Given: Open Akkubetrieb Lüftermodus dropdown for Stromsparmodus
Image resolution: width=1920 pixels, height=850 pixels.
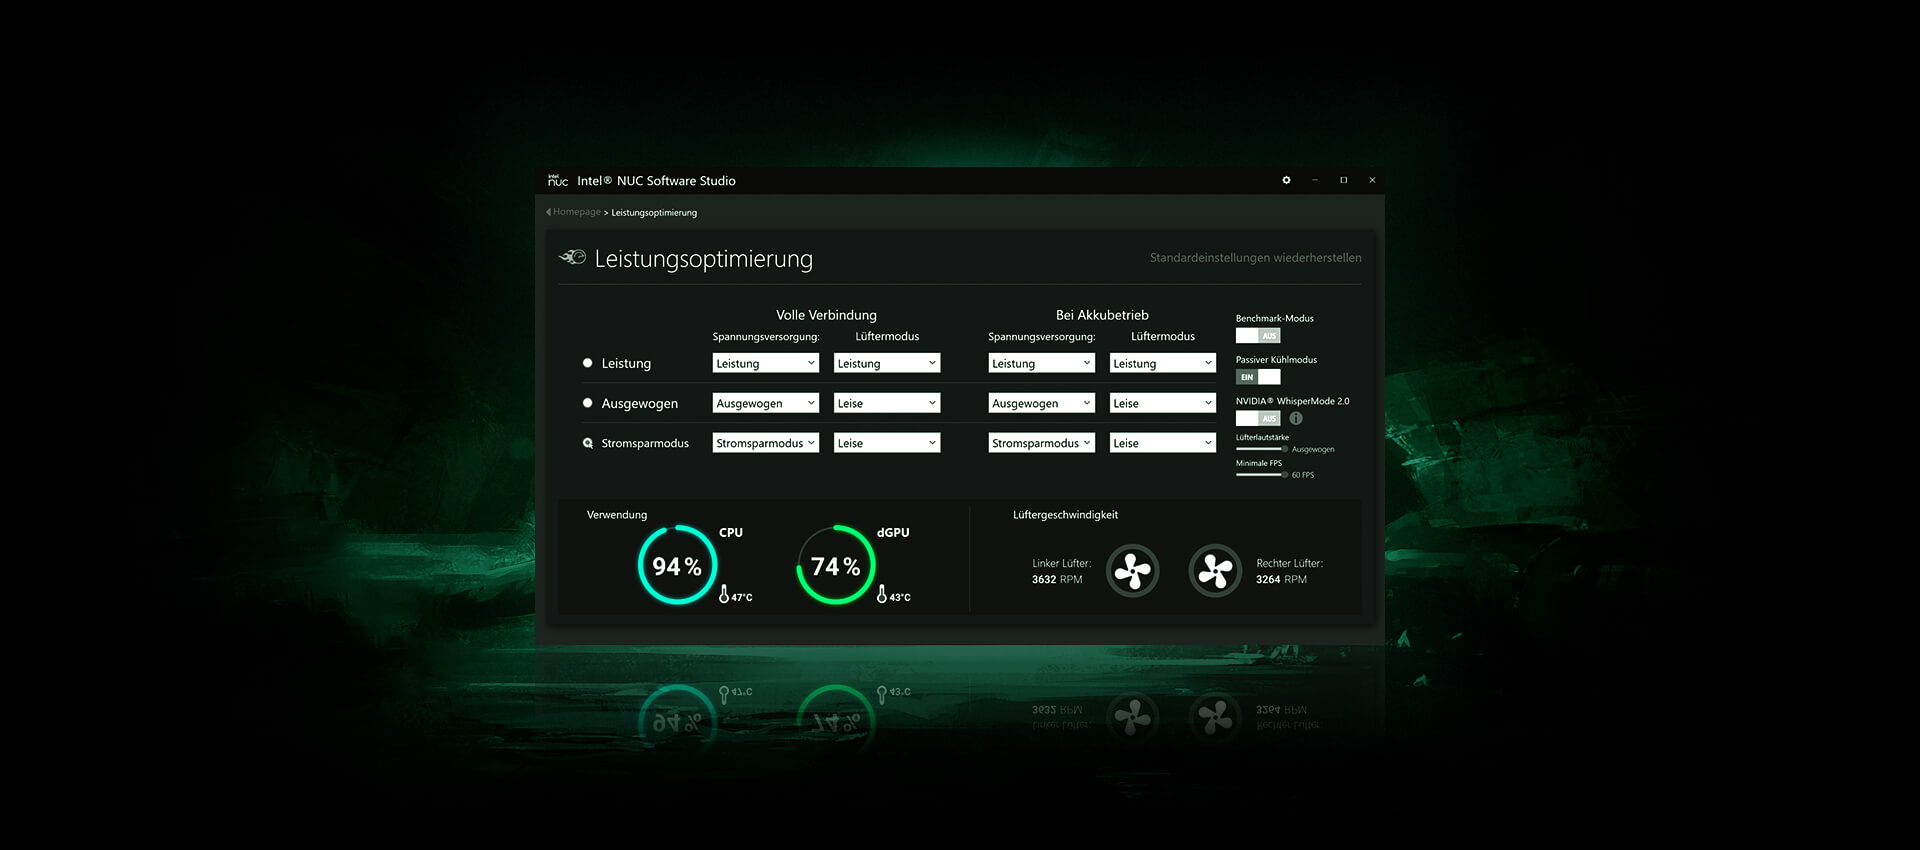Looking at the screenshot, I should point(1163,443).
